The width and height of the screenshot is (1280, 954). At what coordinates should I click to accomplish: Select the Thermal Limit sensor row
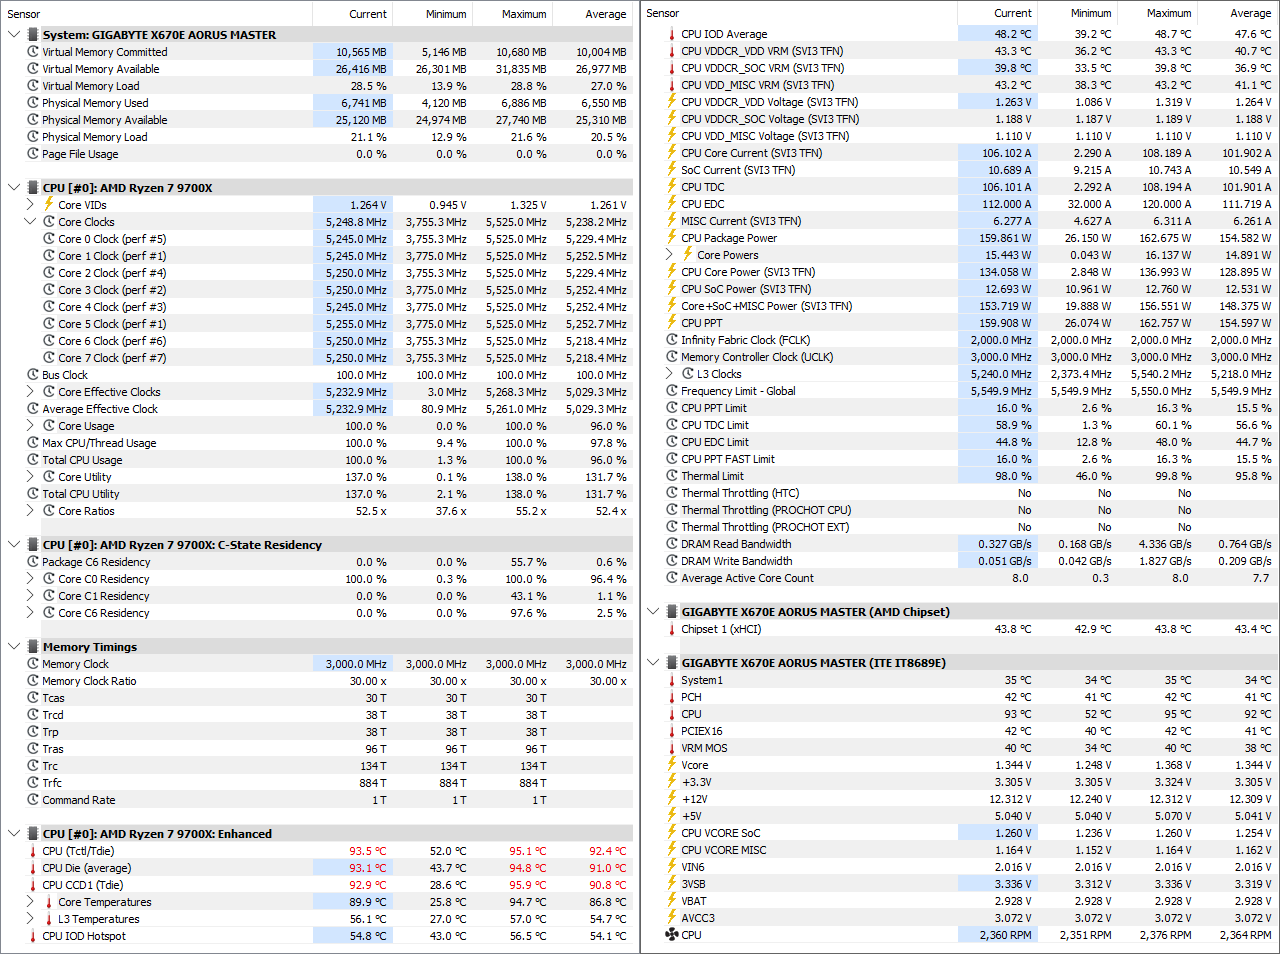click(x=959, y=476)
